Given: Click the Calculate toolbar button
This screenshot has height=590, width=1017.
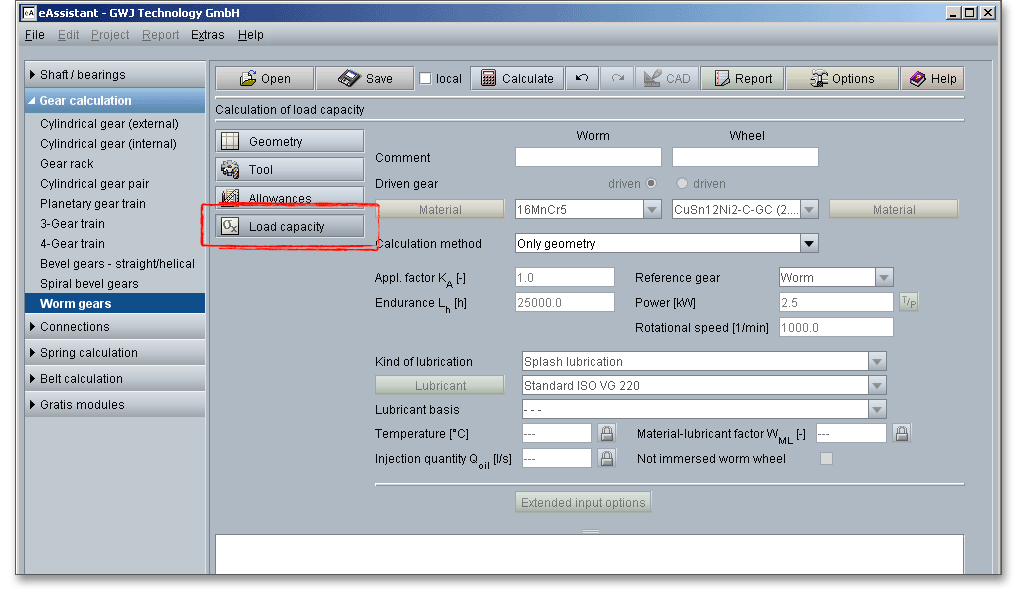Looking at the screenshot, I should pos(517,79).
